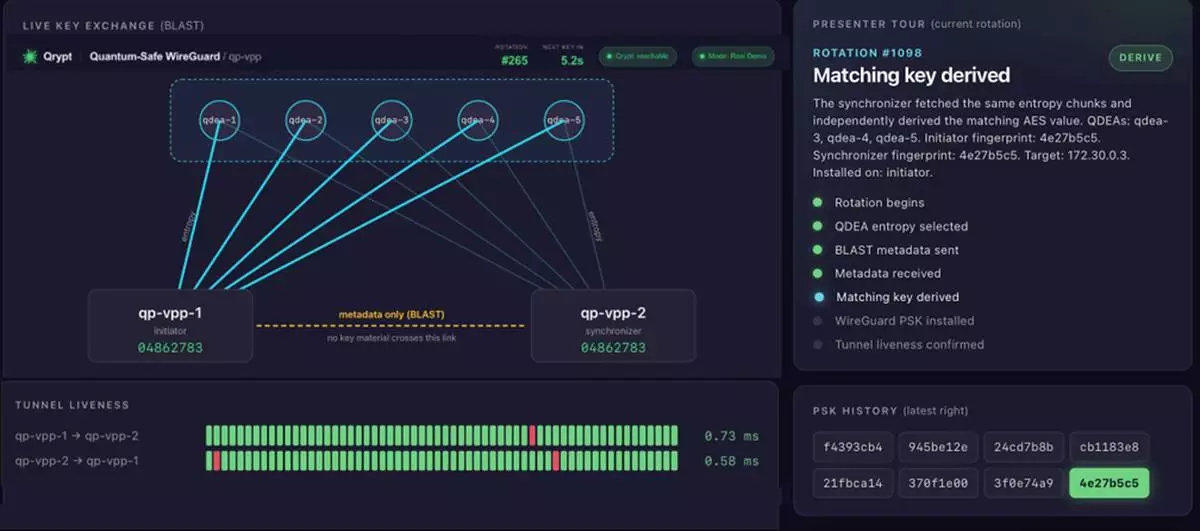Click the metadata only (BLAST) link label
Viewport: 1200px width, 531px height.
tap(390, 314)
